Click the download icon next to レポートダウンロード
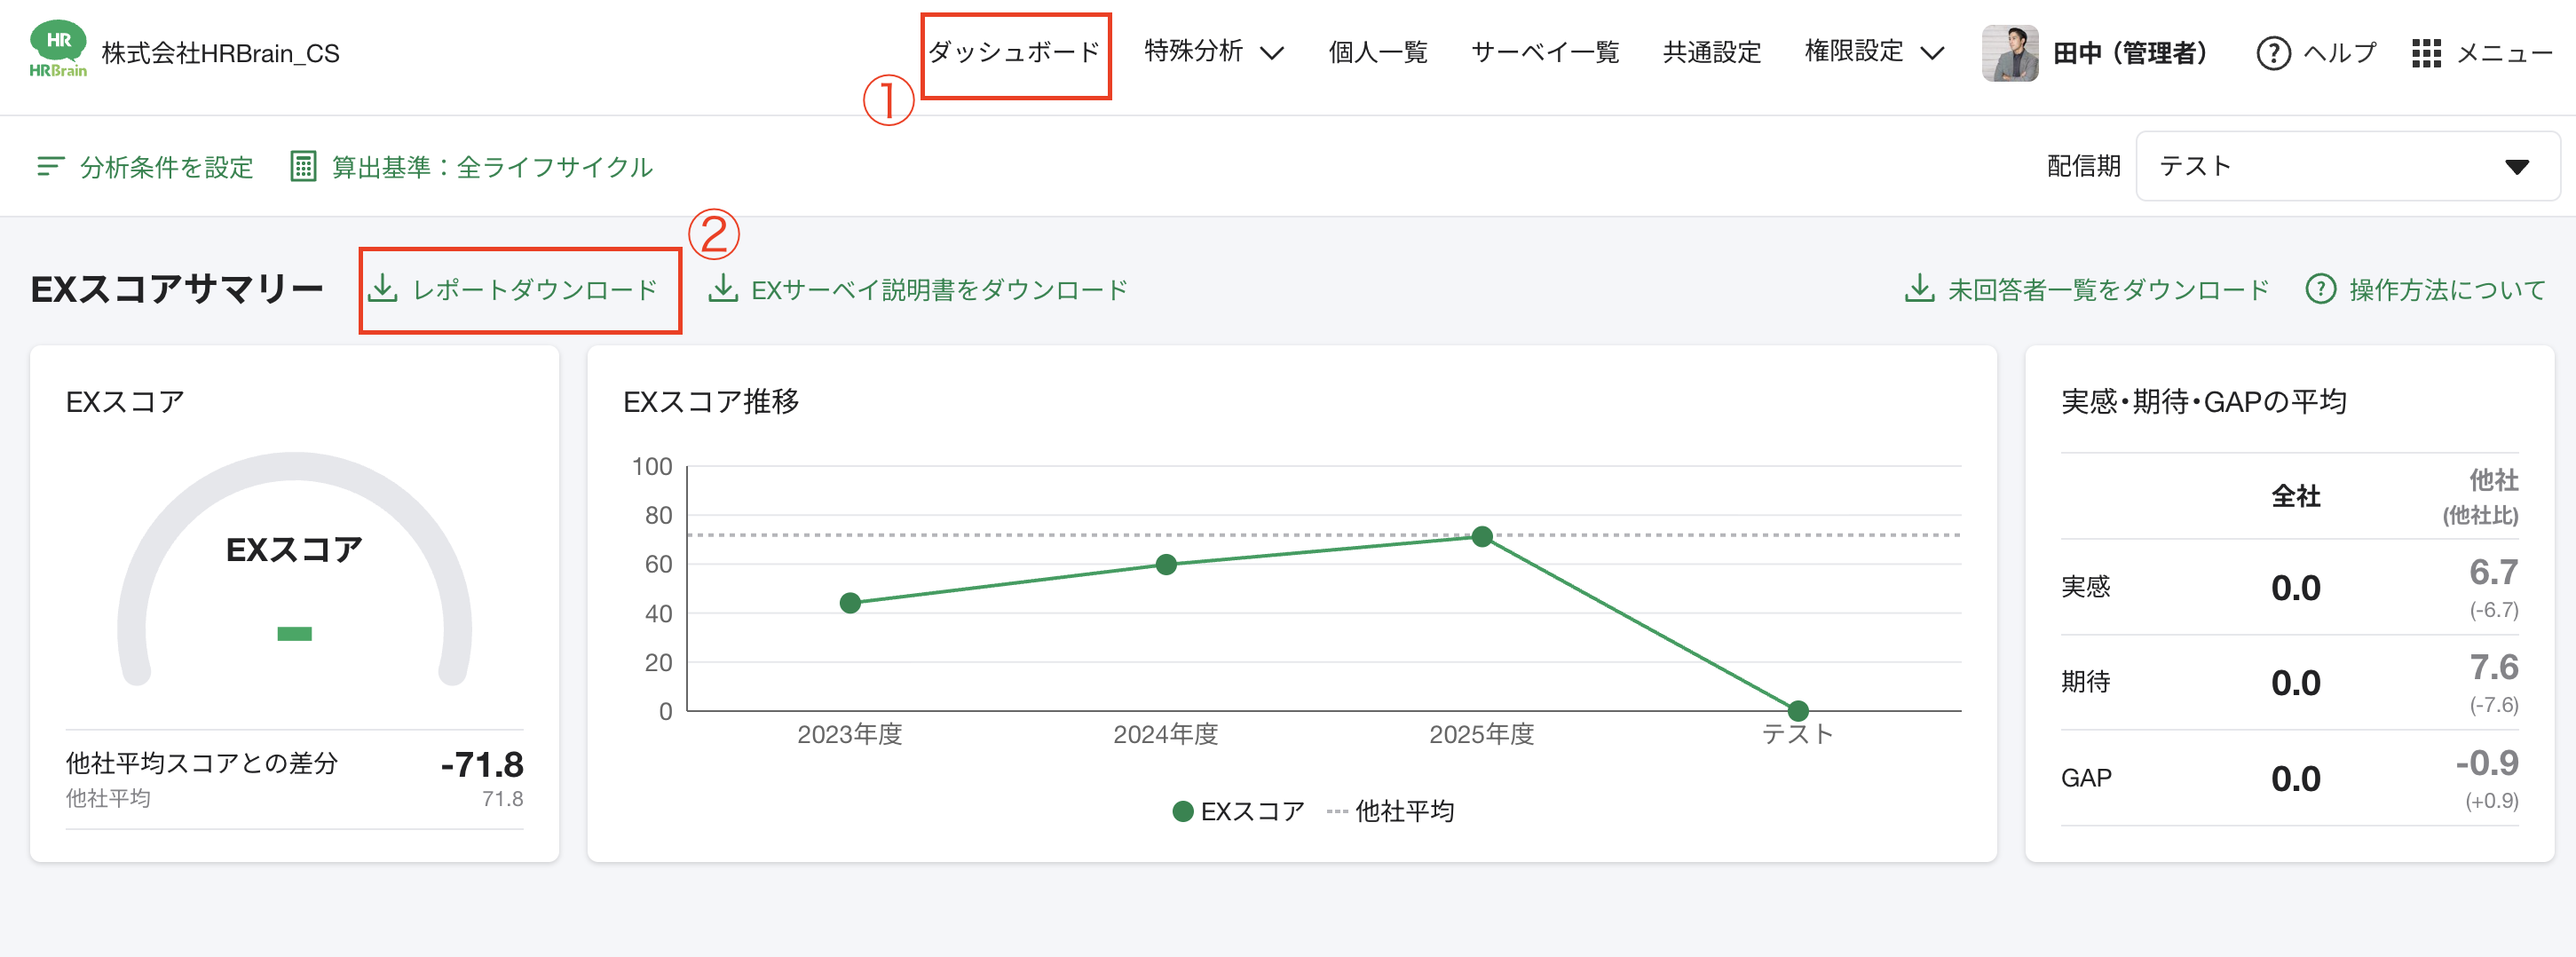2576x957 pixels. tap(385, 288)
